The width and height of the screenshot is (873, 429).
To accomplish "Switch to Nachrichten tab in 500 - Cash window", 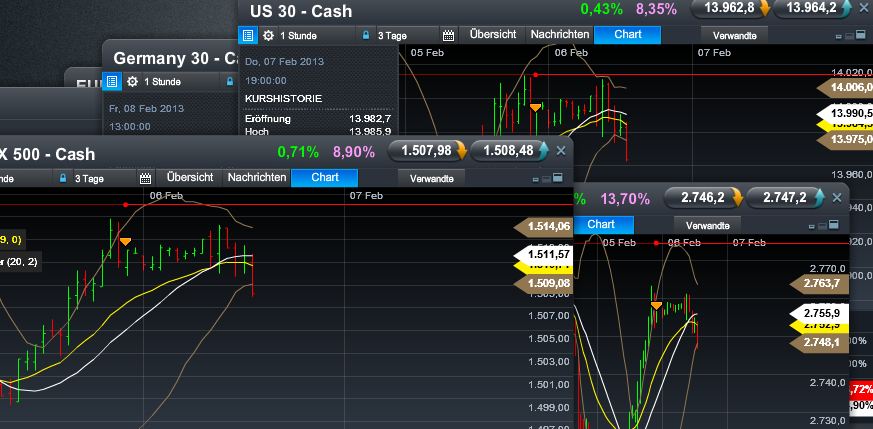I will tap(257, 177).
